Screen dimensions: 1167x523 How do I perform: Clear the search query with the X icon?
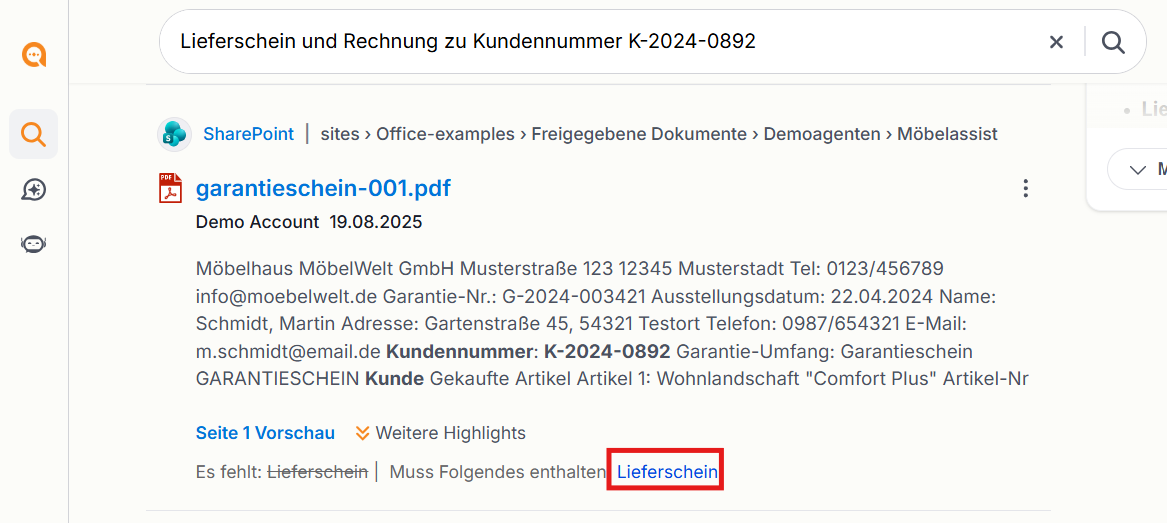[x=1055, y=42]
